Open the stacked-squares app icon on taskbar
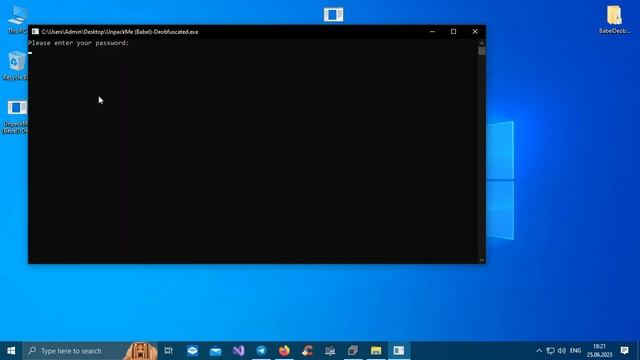Screen dimensions: 640x360 pos(353,351)
